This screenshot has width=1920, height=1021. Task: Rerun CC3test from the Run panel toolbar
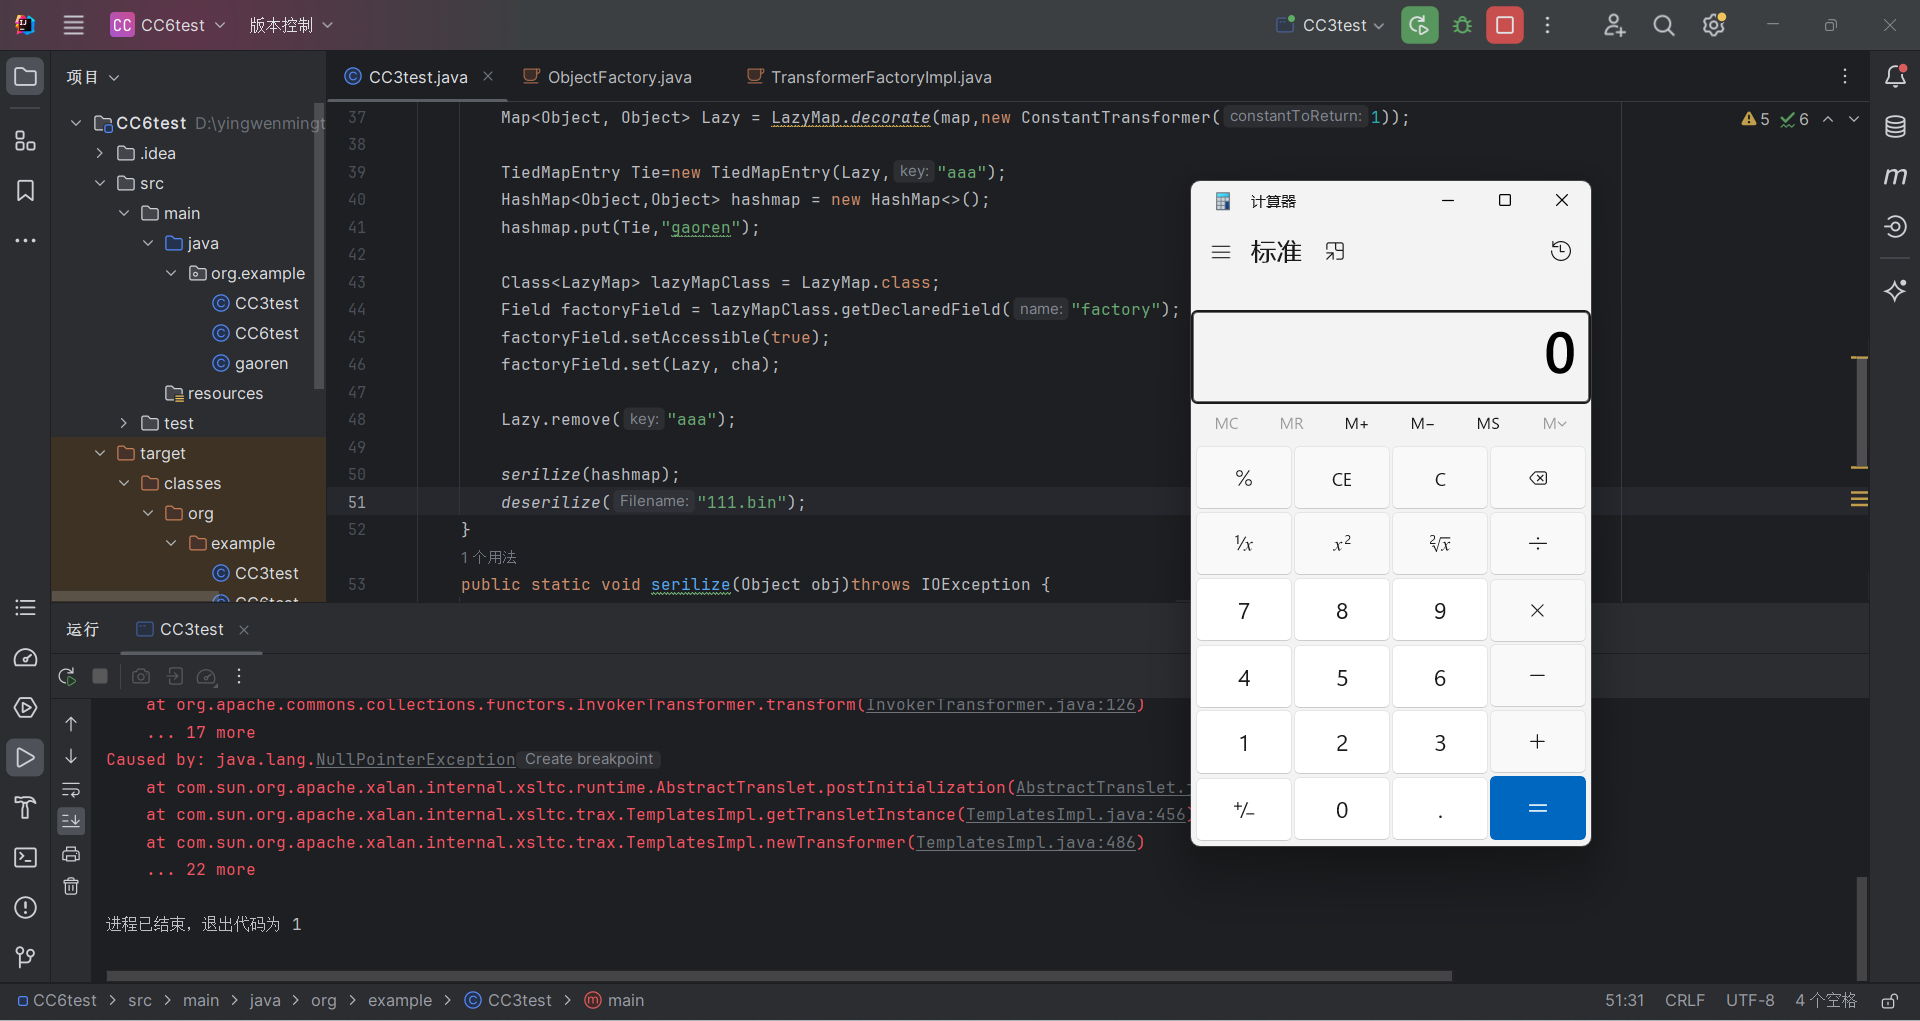coord(67,677)
